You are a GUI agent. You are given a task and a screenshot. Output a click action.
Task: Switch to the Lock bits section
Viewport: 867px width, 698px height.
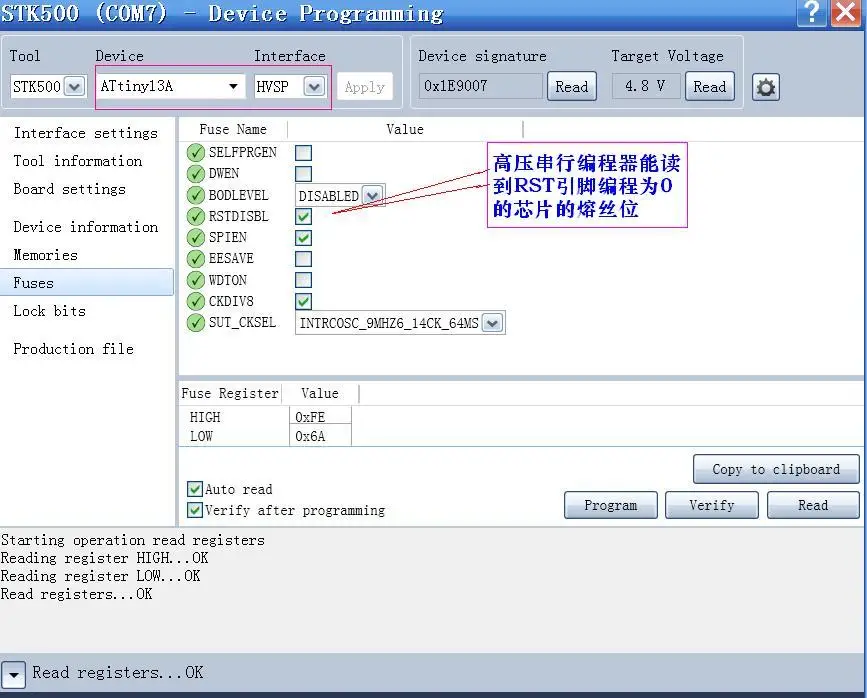pos(50,311)
